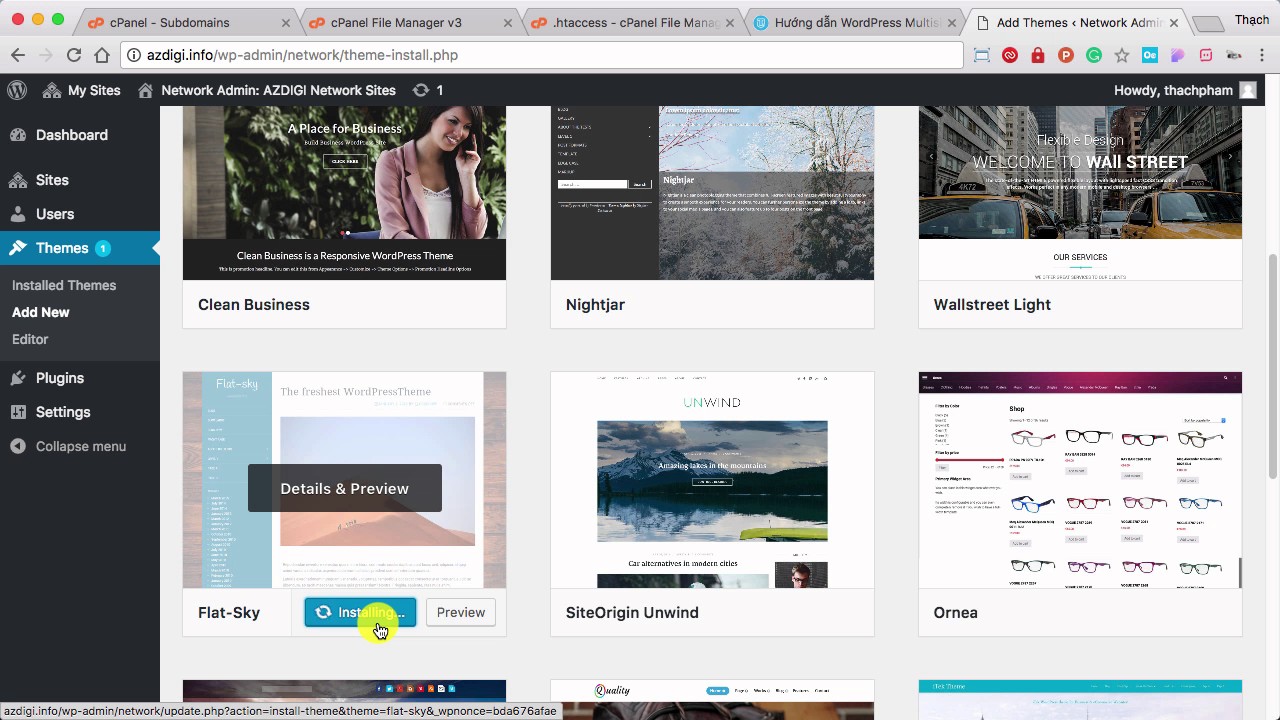
Task: Click Details & Preview on Flat-Sky
Action: click(345, 488)
